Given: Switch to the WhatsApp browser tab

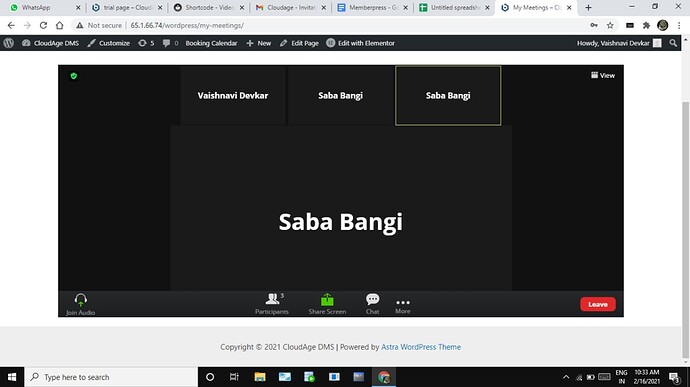Looking at the screenshot, I should [43, 7].
